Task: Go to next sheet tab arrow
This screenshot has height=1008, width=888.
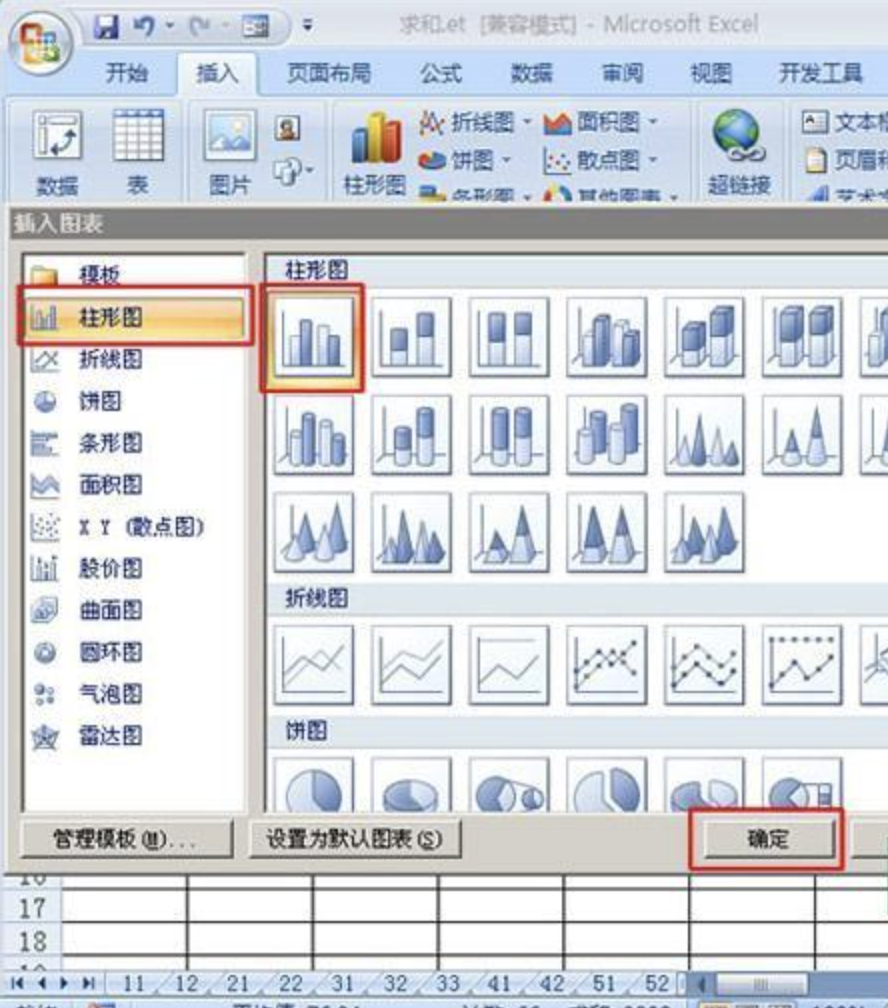Action: pos(64,983)
